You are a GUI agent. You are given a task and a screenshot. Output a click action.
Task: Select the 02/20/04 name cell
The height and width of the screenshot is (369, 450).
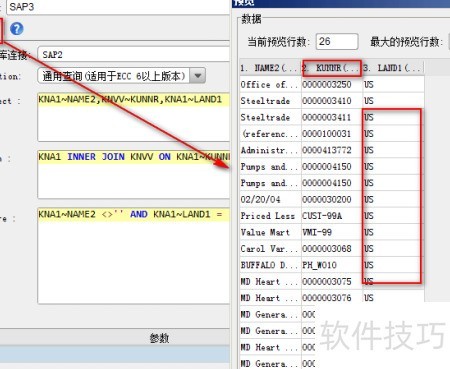click(270, 199)
